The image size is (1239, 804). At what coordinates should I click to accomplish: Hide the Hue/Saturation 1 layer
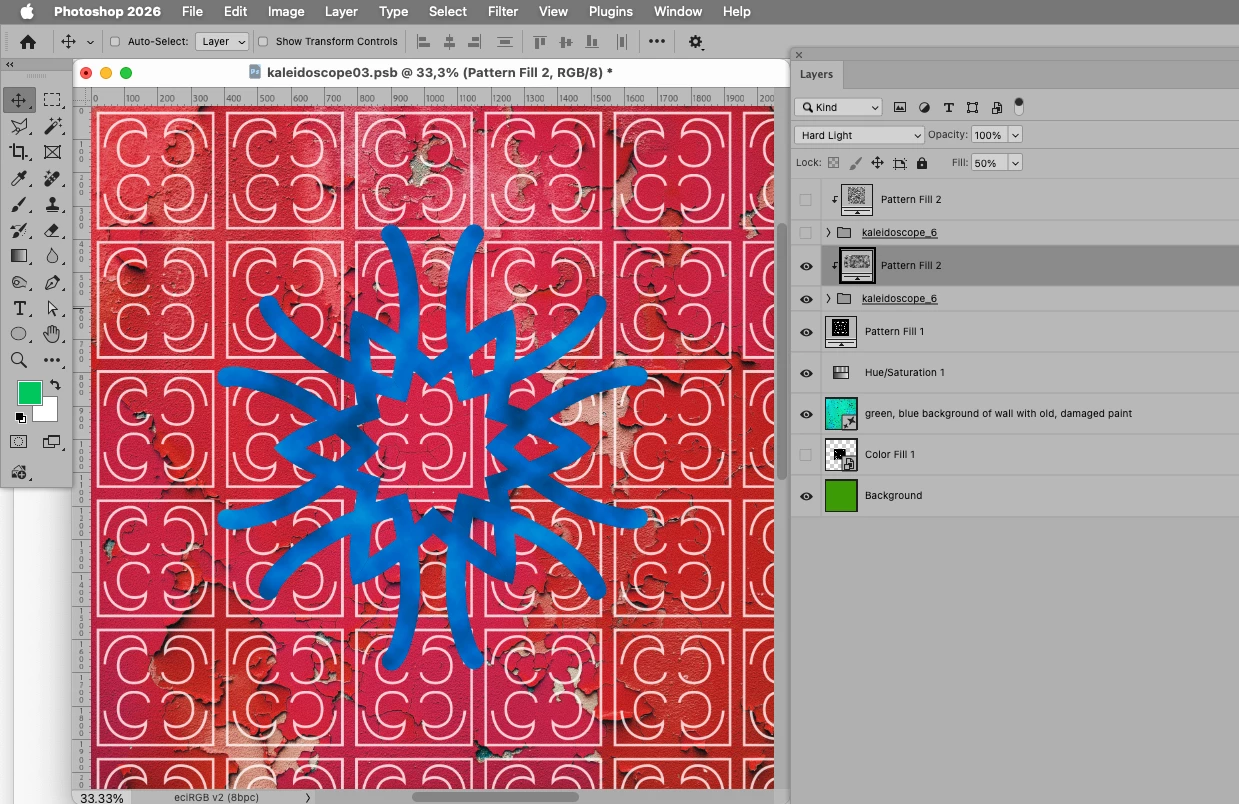click(x=806, y=373)
